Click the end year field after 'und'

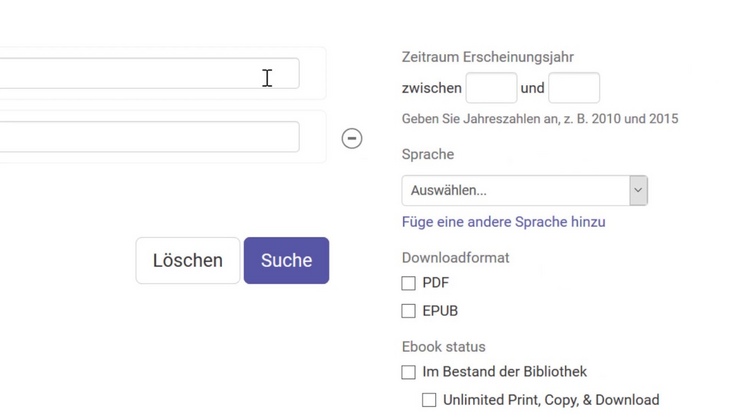pos(574,88)
